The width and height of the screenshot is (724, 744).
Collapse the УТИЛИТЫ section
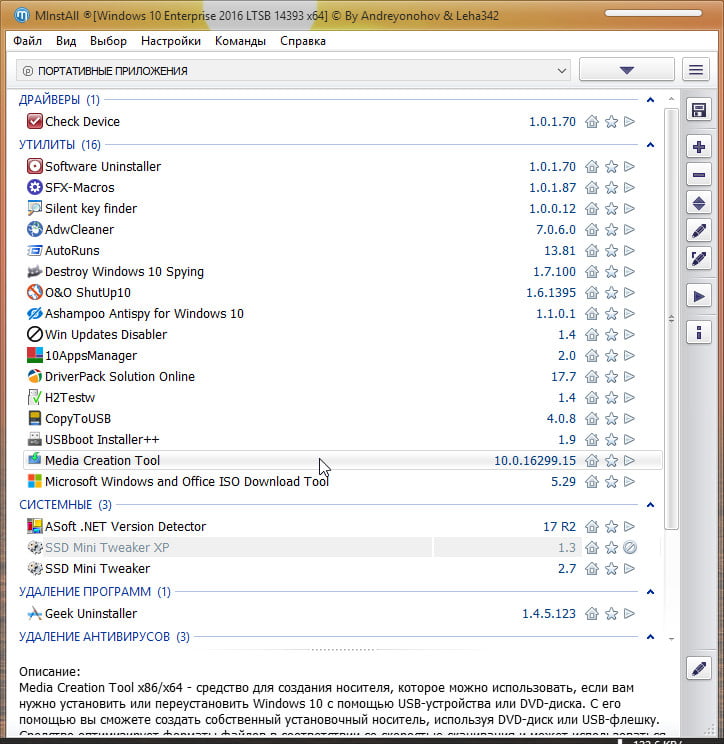(650, 145)
